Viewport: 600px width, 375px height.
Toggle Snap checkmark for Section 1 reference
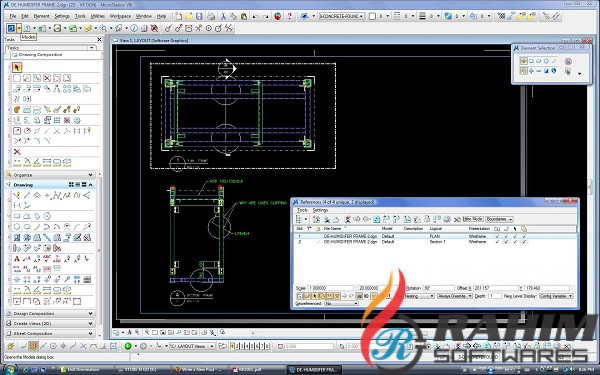pyautogui.click(x=506, y=242)
